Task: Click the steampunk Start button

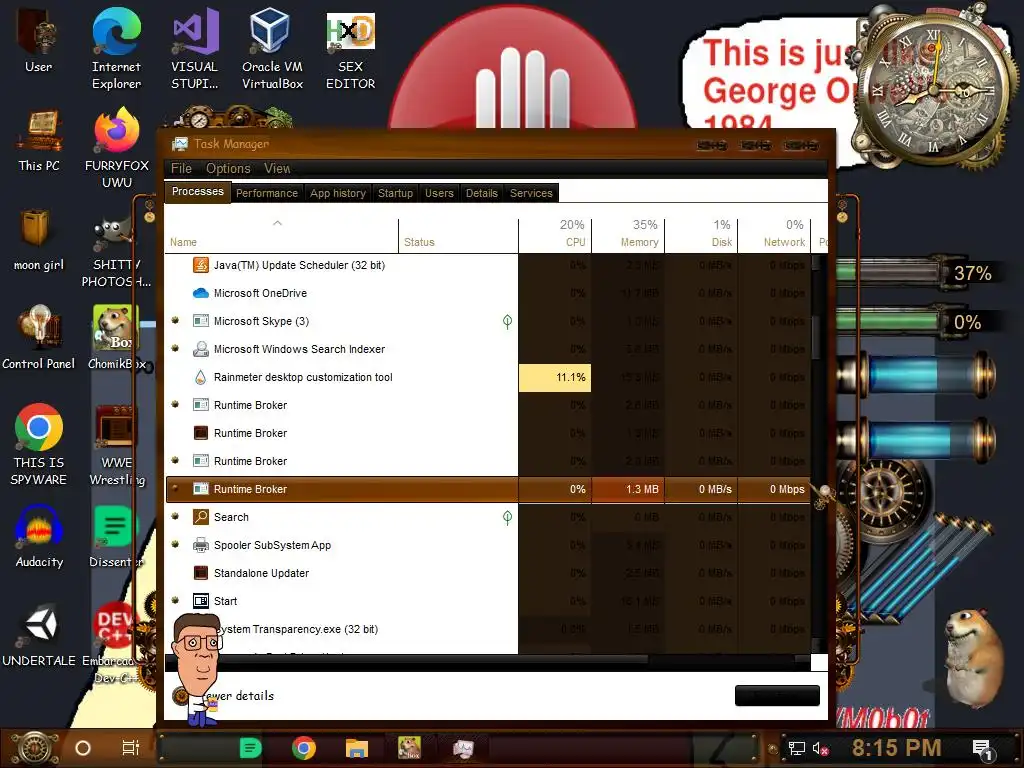Action: point(35,748)
